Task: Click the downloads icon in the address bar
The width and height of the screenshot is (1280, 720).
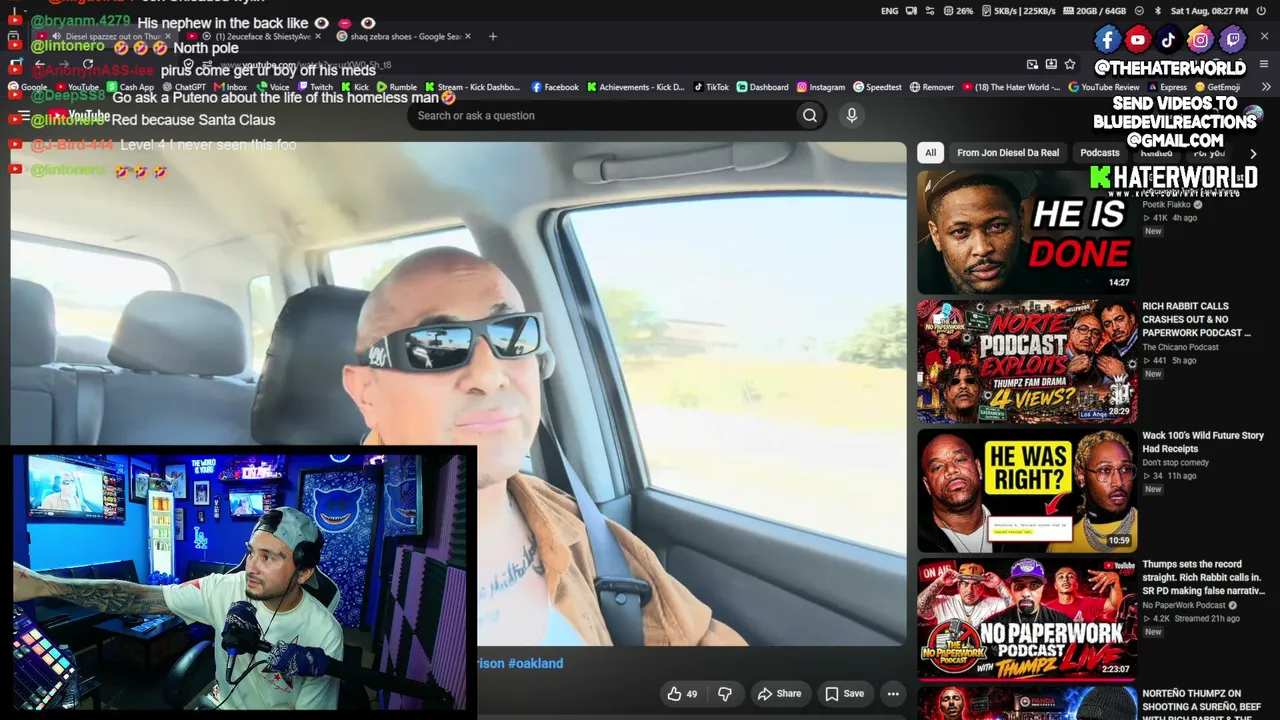Action: pyautogui.click(x=1051, y=64)
